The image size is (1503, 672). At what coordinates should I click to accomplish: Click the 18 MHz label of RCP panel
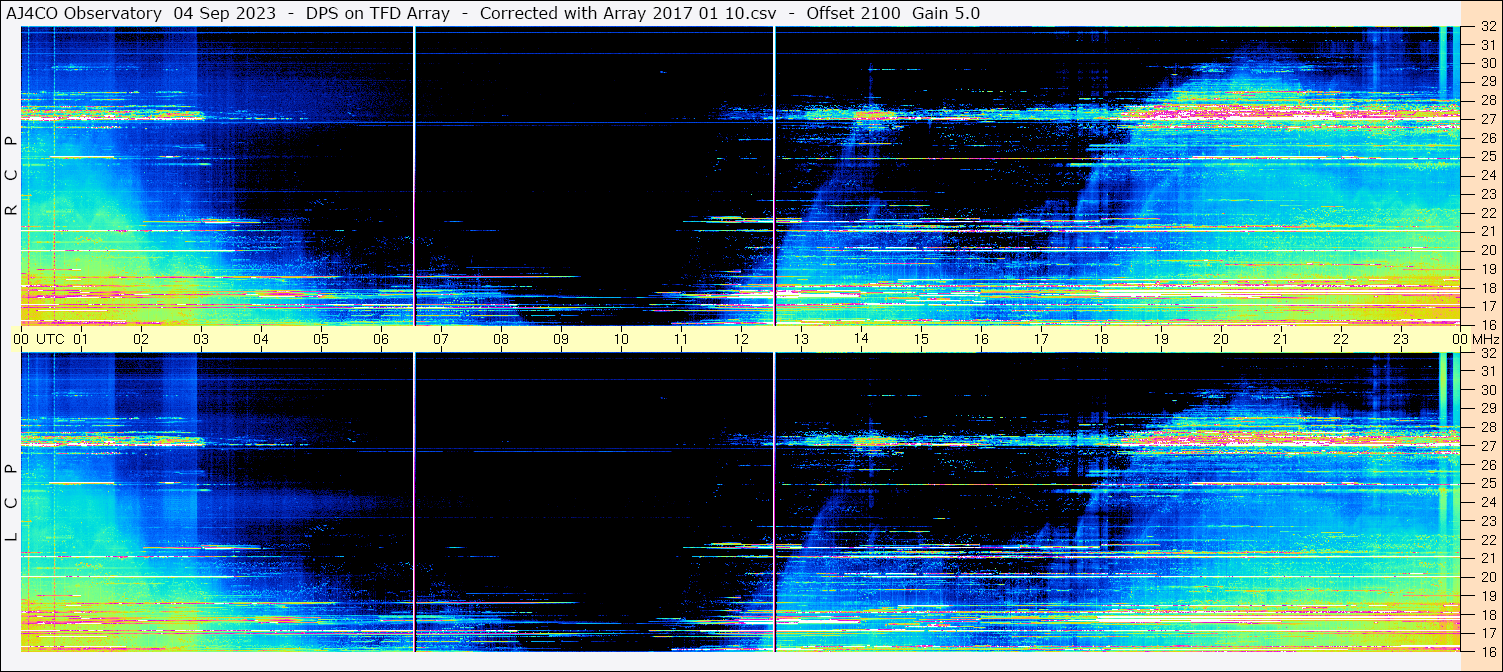[1488, 288]
